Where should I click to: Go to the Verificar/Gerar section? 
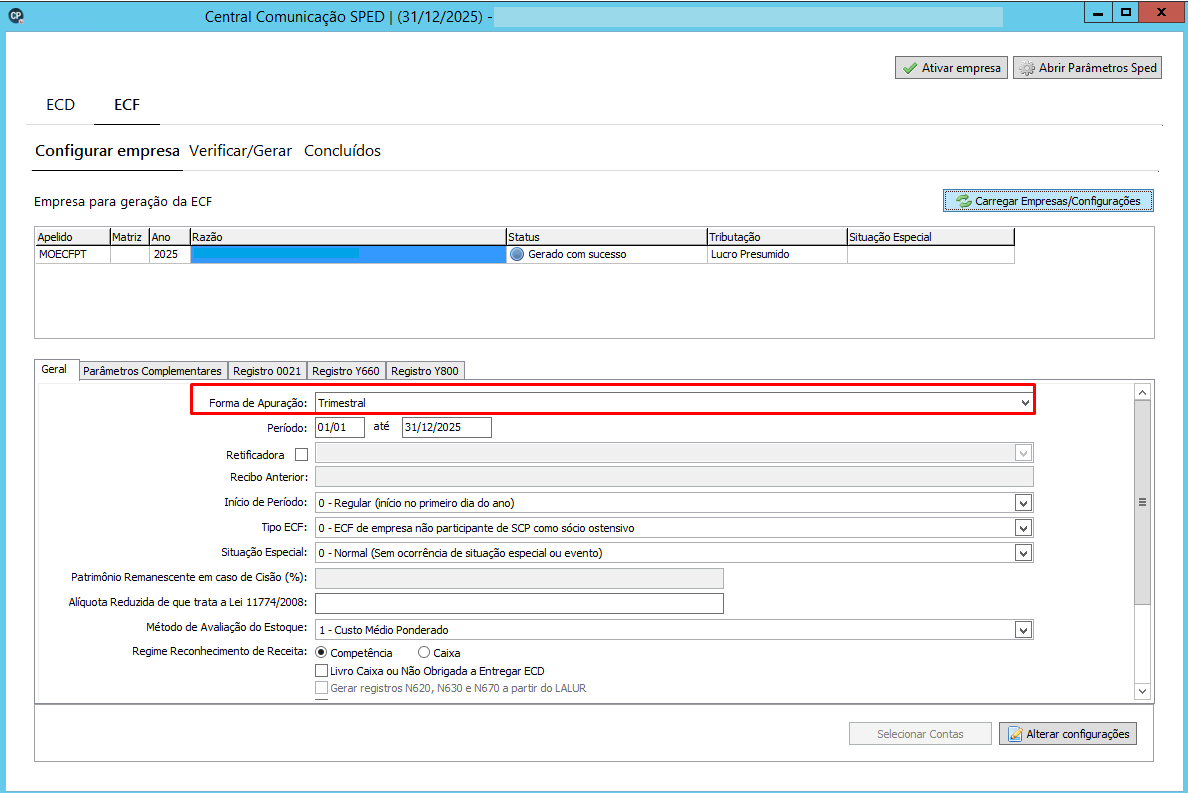[x=240, y=151]
